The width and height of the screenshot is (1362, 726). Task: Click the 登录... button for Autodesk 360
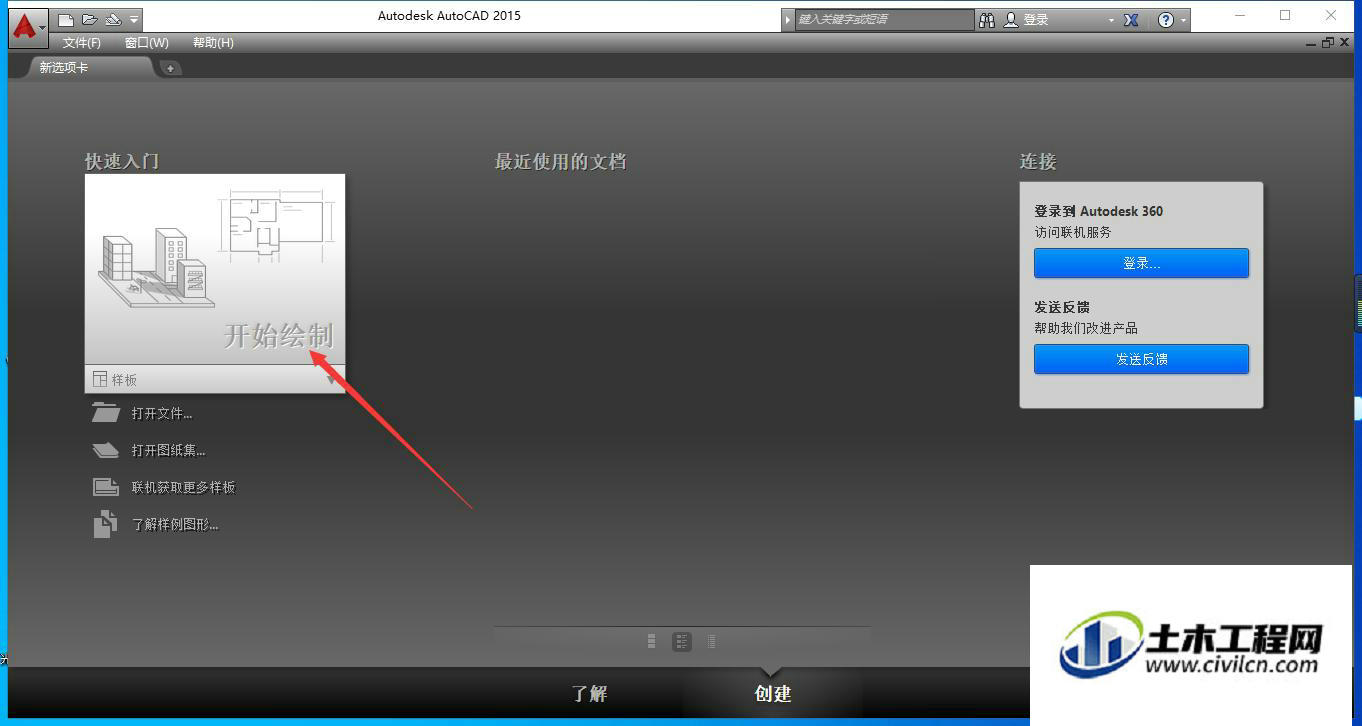[x=1141, y=263]
